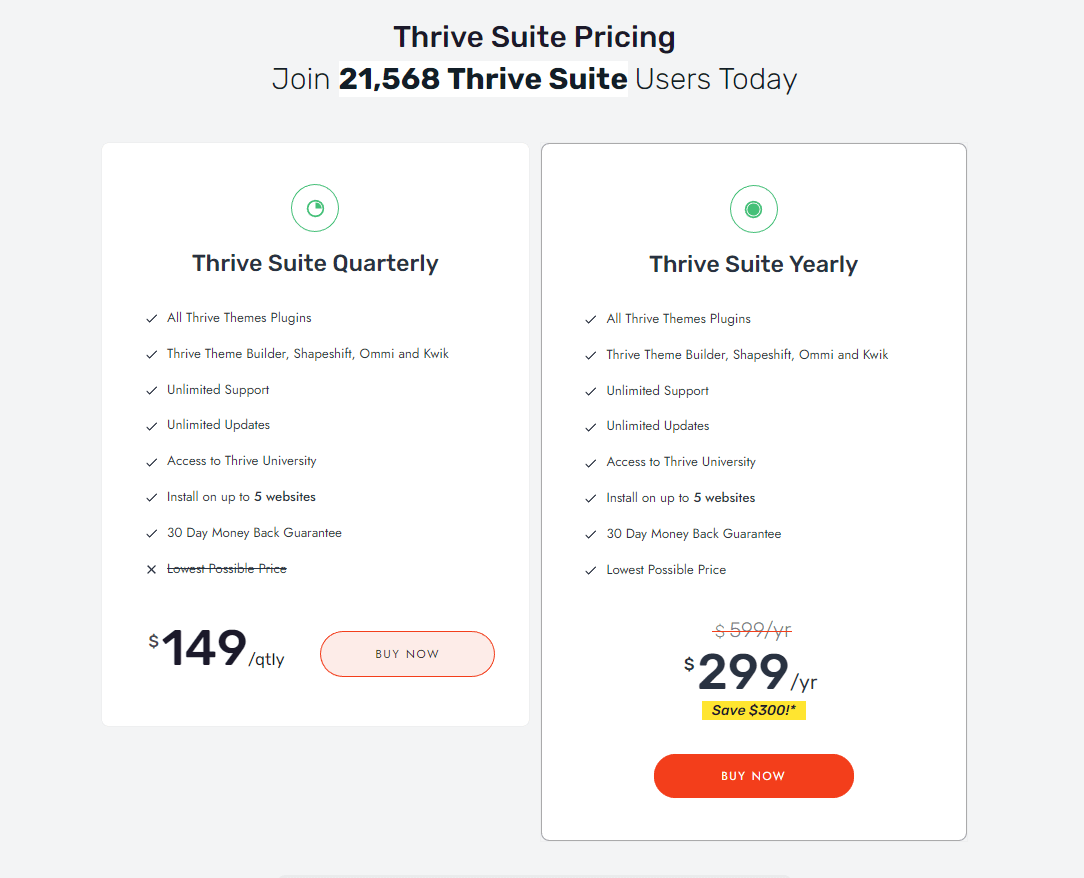Click the checkmark beside "Unlimited Updates" in Quarterly
Screen dimensions: 1084x878
(x=152, y=424)
